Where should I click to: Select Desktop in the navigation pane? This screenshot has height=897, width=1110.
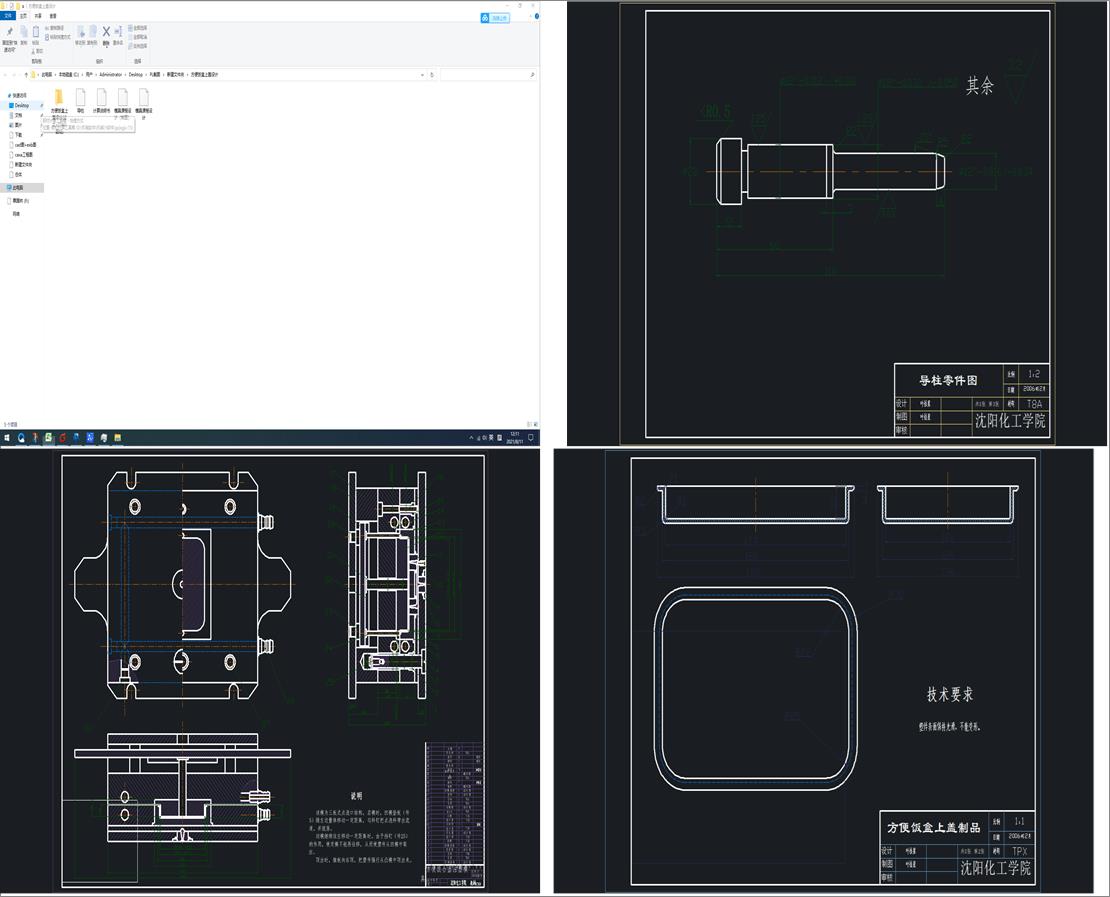pyautogui.click(x=21, y=105)
